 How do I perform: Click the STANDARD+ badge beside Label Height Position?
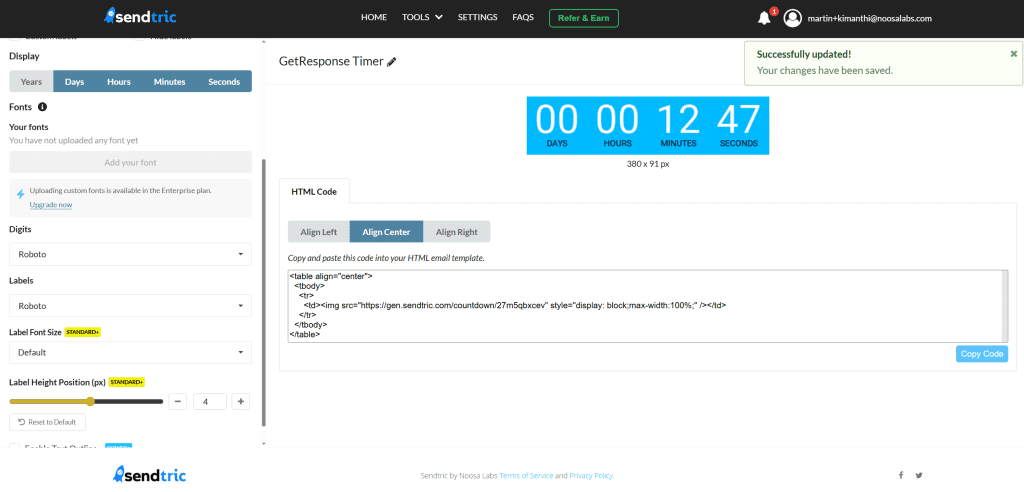(x=126, y=382)
